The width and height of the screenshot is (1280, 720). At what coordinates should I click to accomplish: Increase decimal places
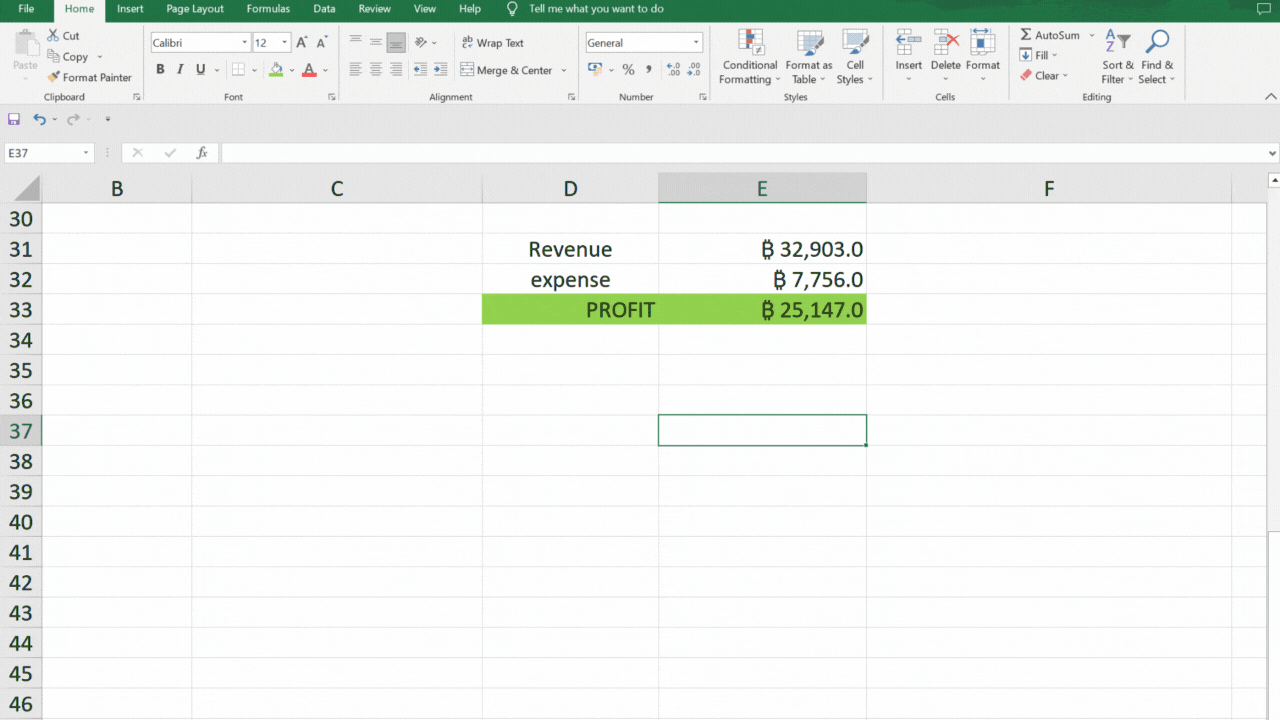pos(673,70)
